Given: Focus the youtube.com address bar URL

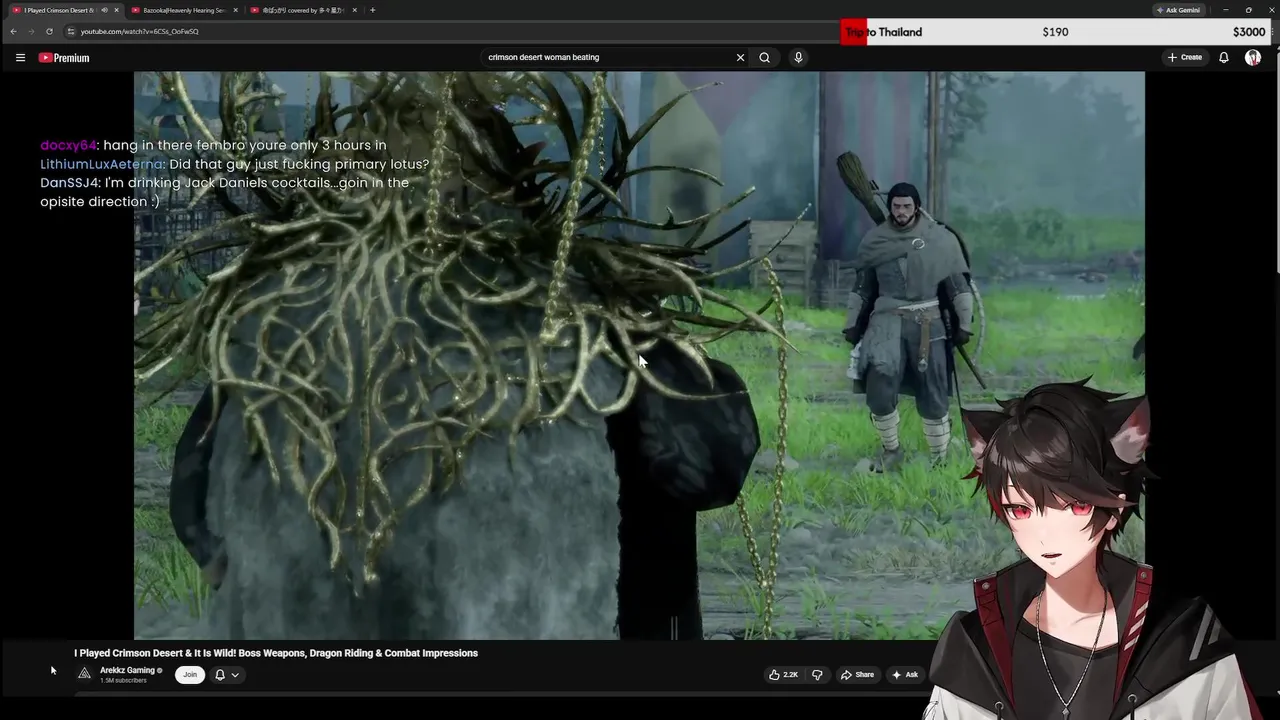Looking at the screenshot, I should pos(140,31).
